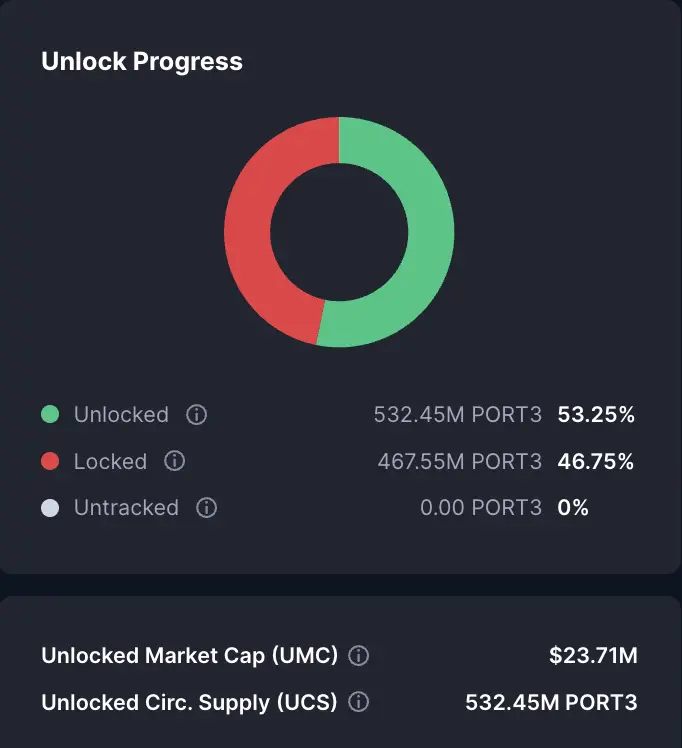Click info icon for Unlocked Circ. Supply (UCS)
Image resolution: width=682 pixels, height=748 pixels.
359,702
